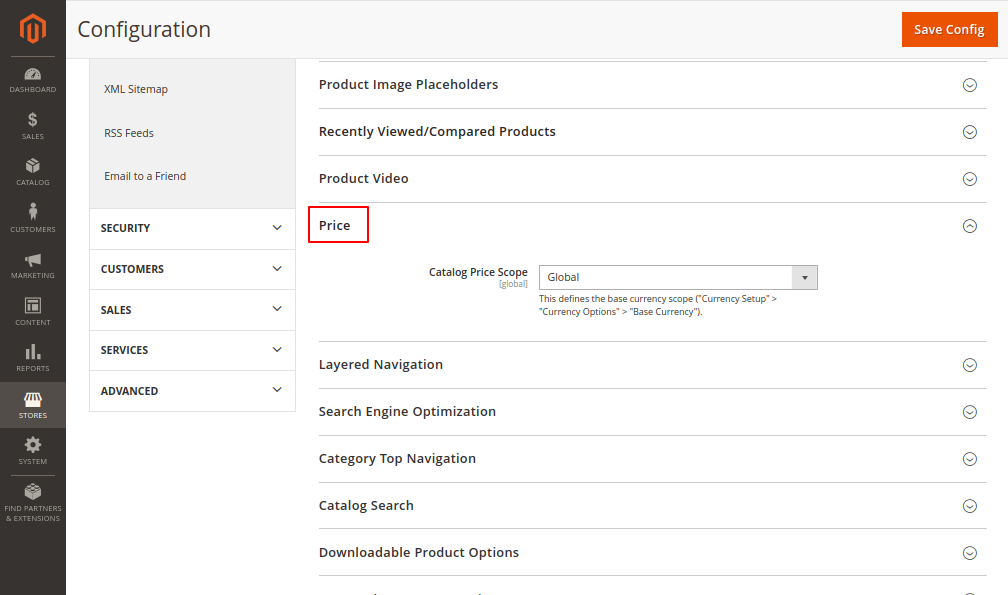Expand the Security settings group
1008x595 pixels.
coord(192,228)
